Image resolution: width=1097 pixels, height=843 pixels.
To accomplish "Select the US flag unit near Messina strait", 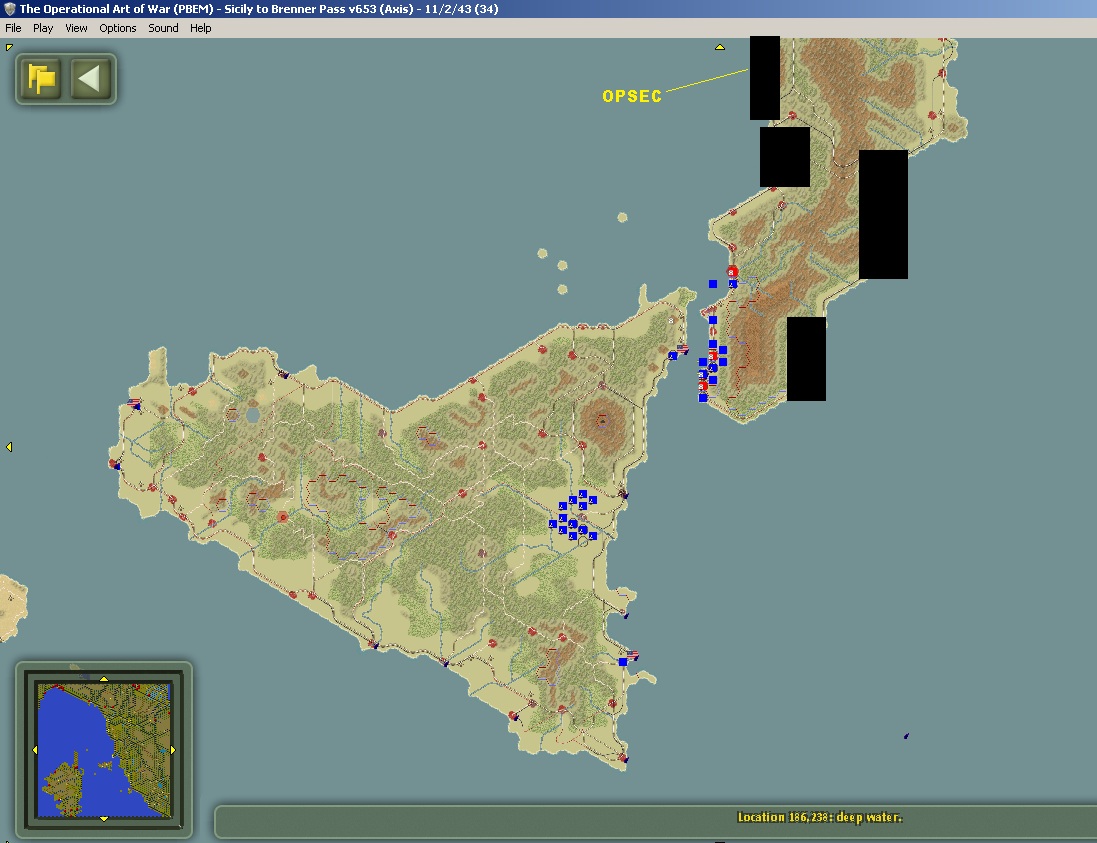I will tap(681, 349).
